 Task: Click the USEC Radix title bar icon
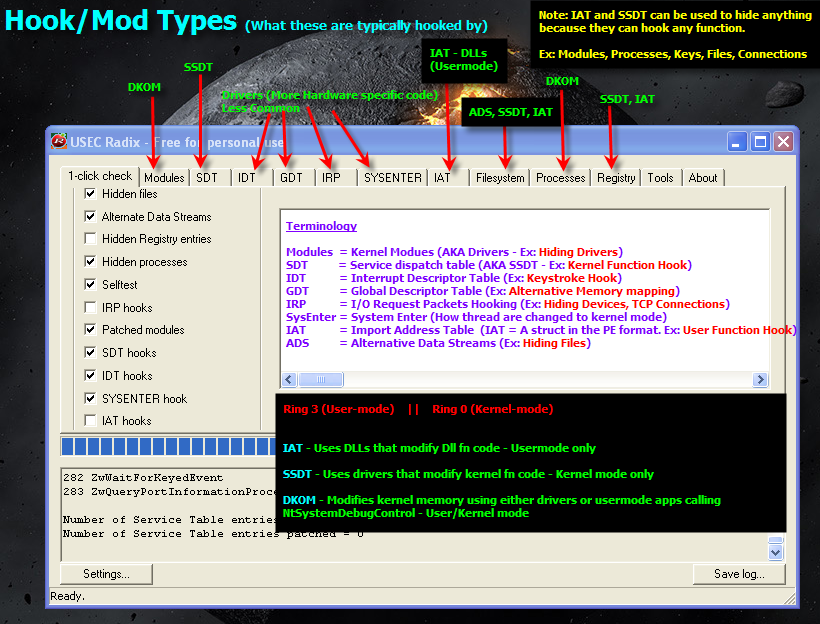[59, 141]
